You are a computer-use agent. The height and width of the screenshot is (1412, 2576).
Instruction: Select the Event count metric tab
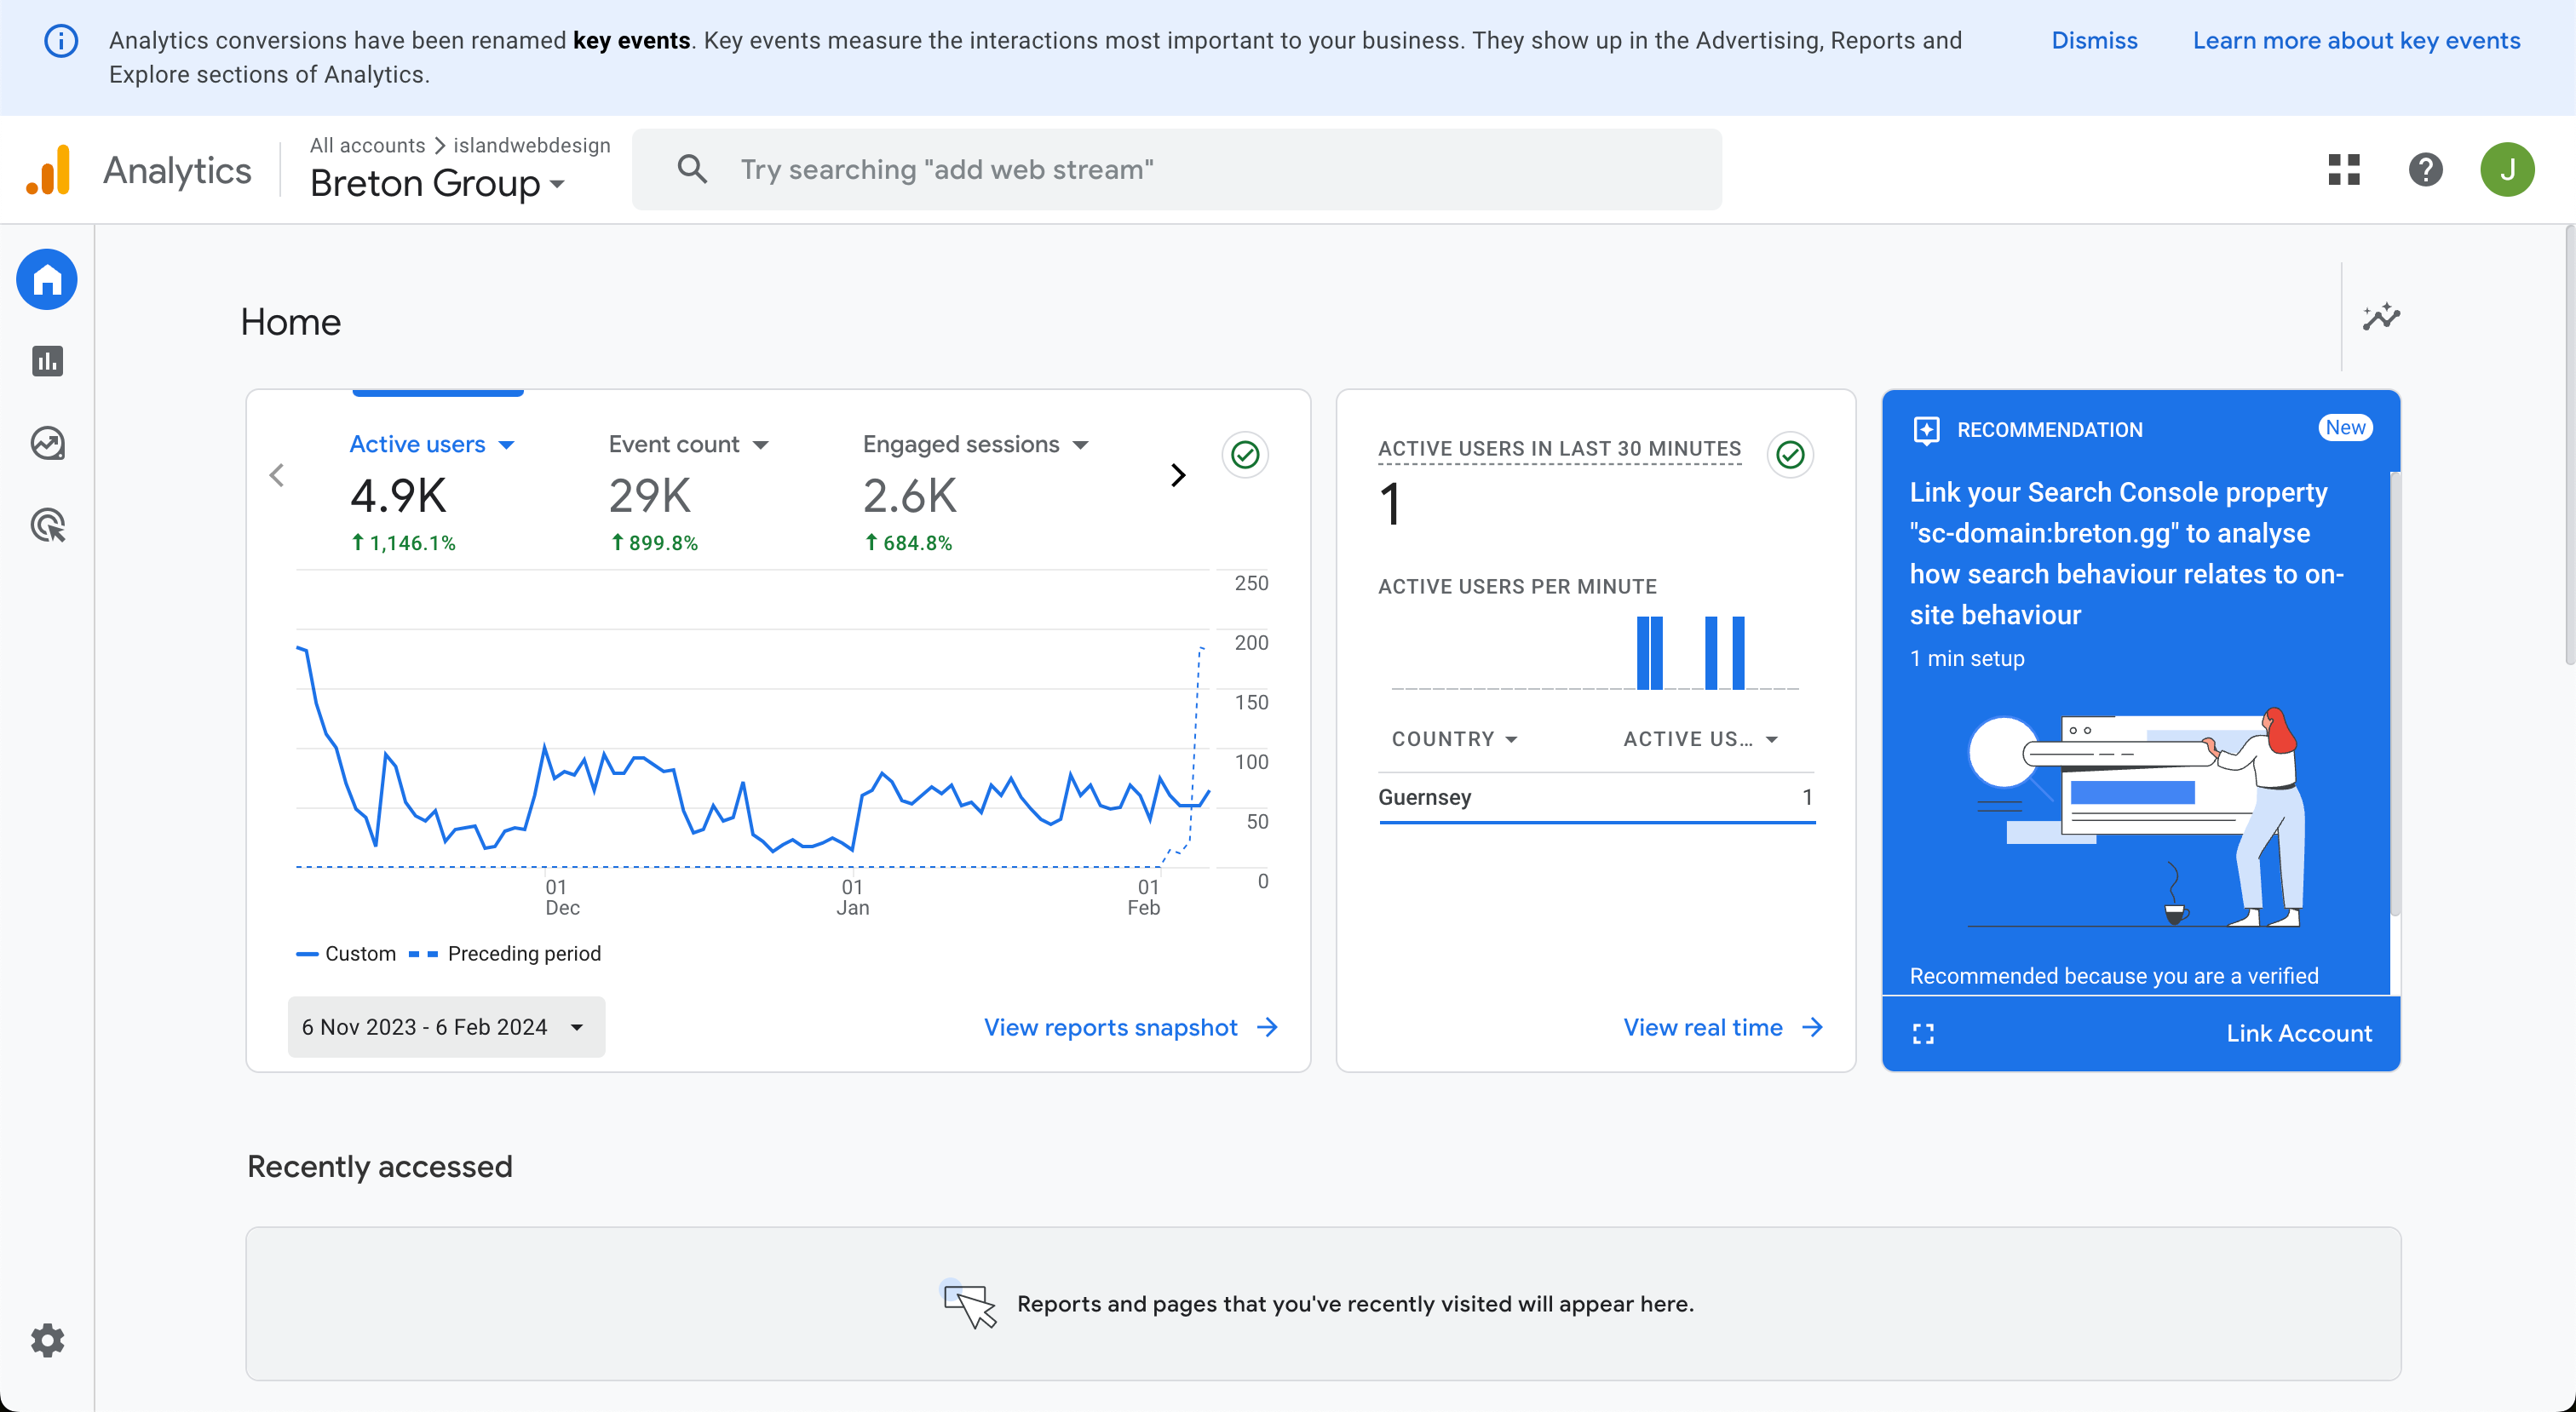[x=674, y=444]
